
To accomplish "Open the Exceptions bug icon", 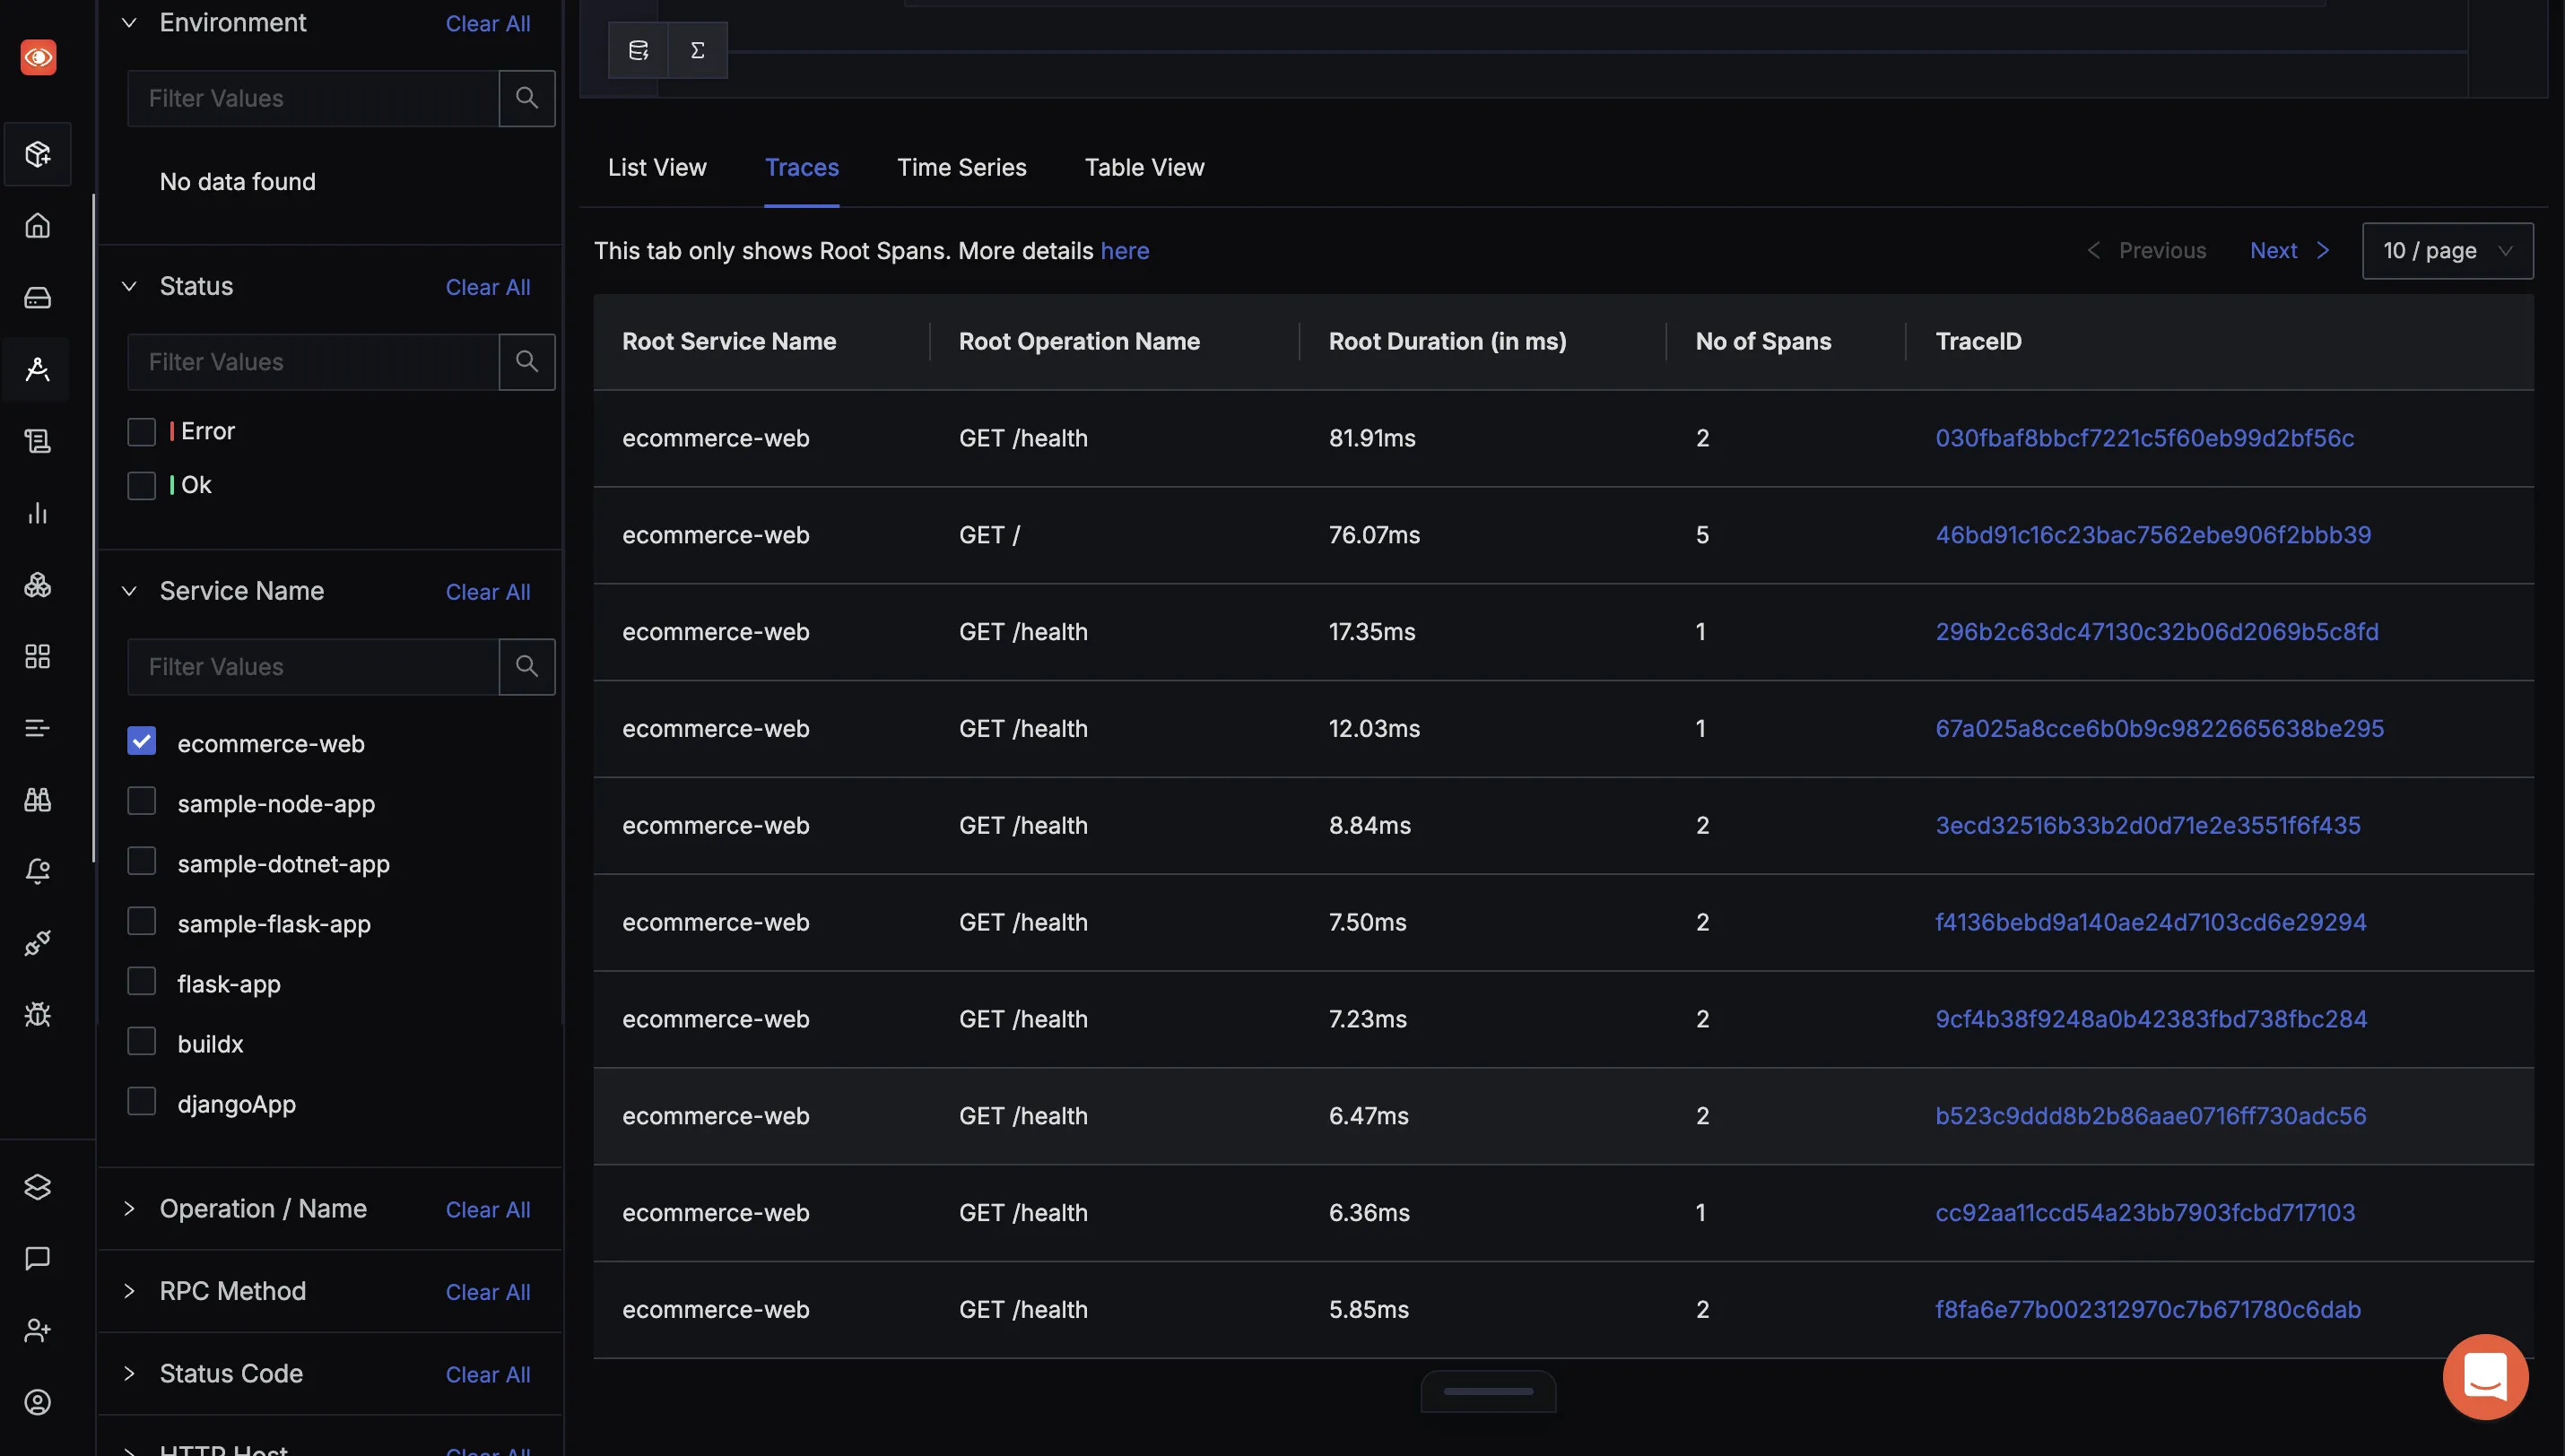I will coord(37,1014).
